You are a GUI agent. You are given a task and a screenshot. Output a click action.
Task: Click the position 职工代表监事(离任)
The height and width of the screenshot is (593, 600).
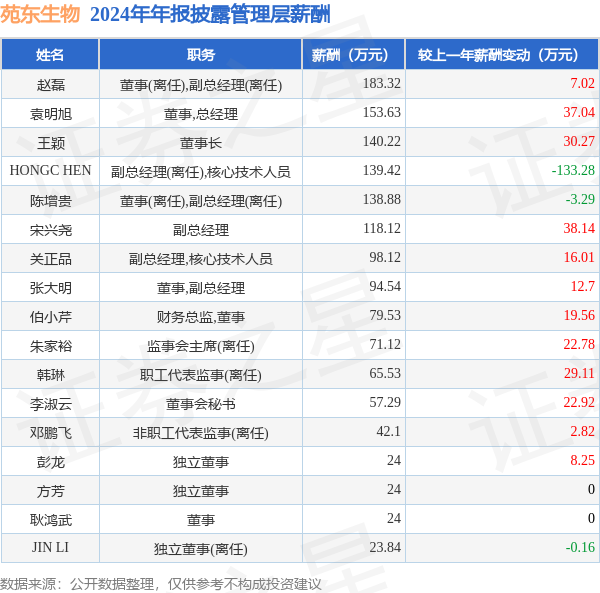click(201, 375)
